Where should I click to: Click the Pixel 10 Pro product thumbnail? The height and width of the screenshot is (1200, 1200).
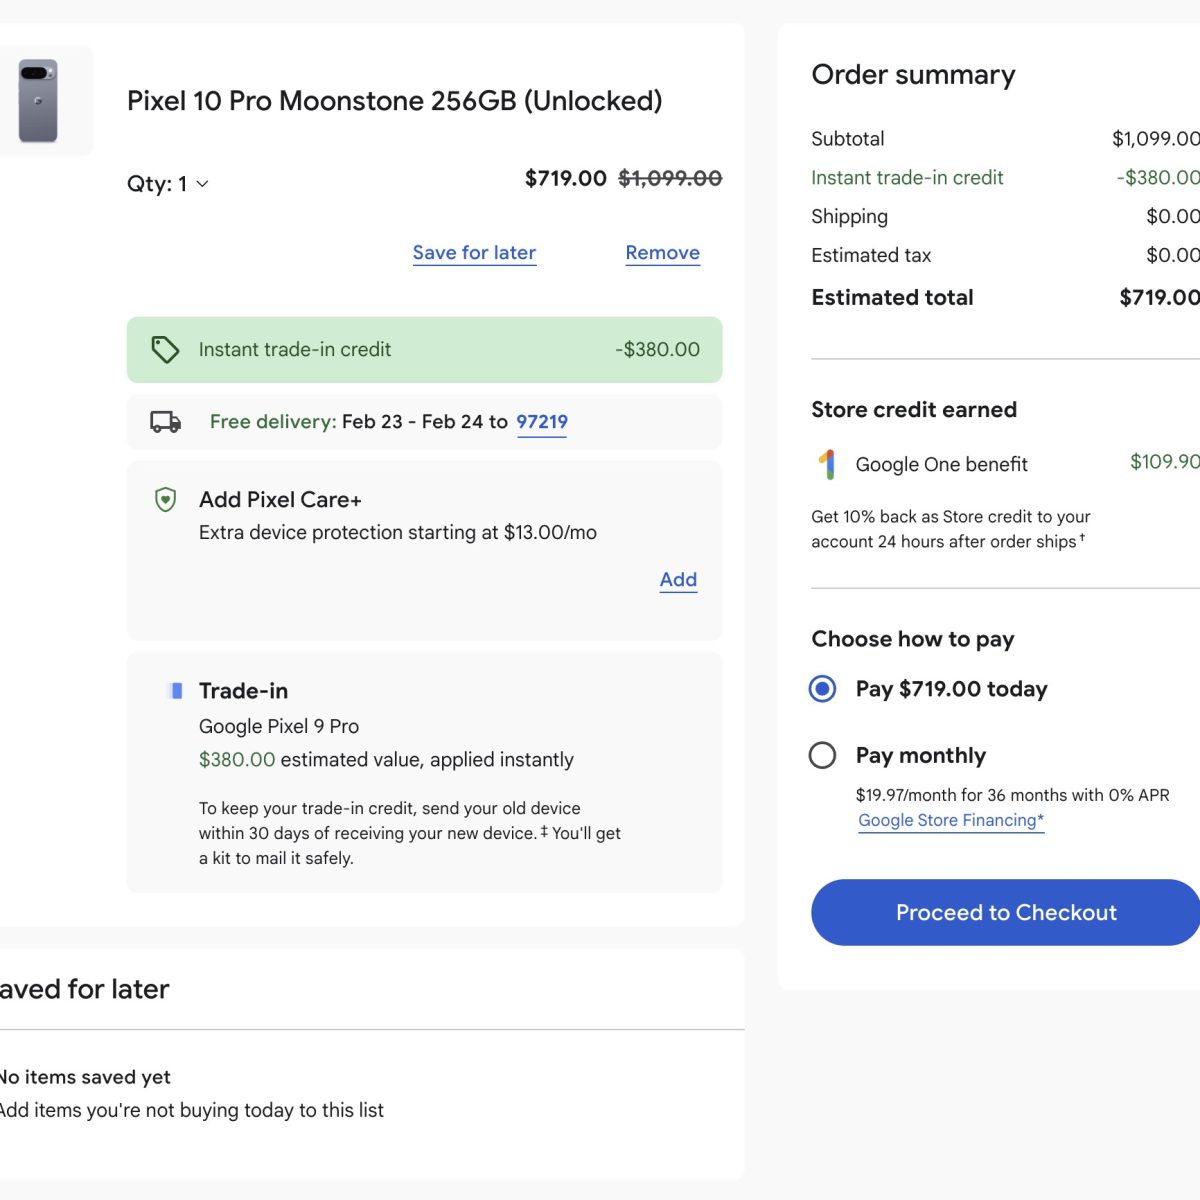(x=38, y=101)
